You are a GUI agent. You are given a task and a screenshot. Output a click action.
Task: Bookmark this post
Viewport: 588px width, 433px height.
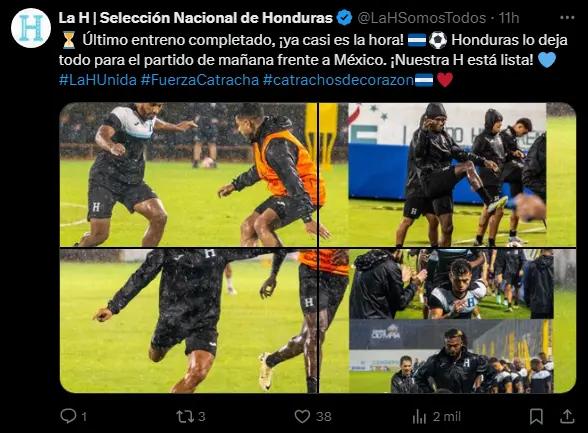tap(536, 416)
